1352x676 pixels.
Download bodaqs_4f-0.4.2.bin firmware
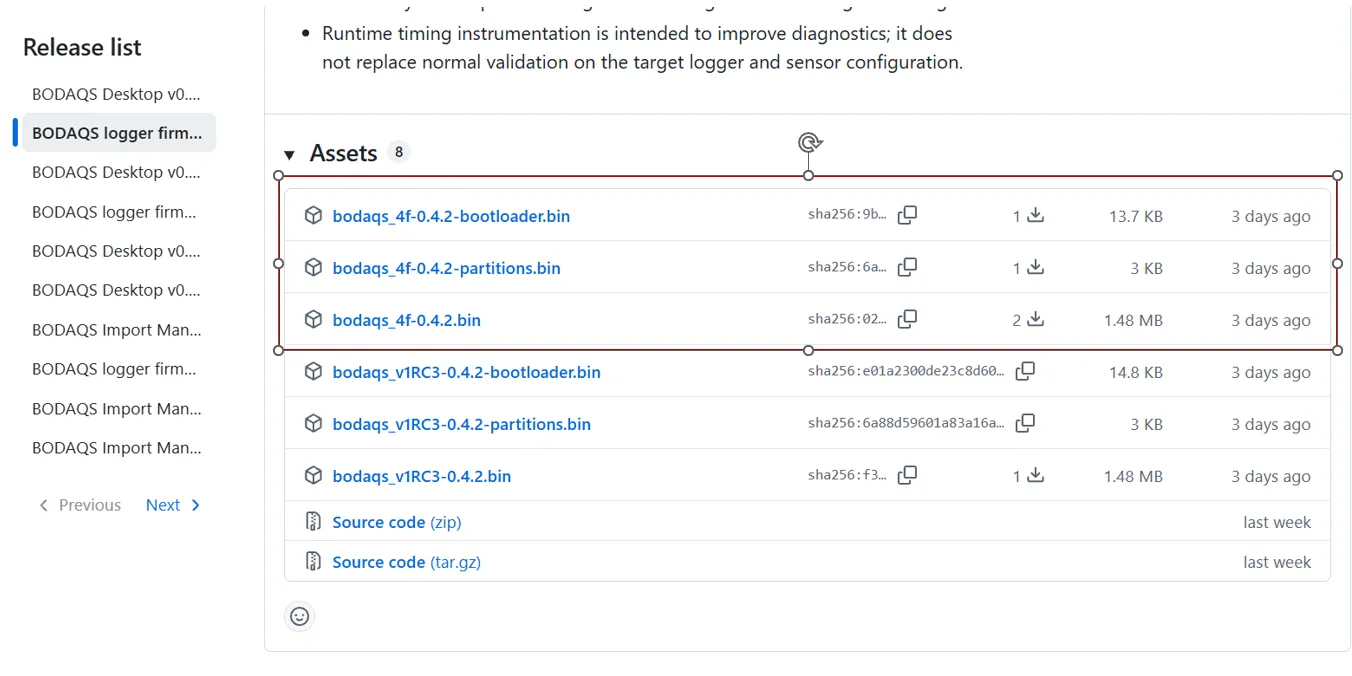[x=406, y=320]
